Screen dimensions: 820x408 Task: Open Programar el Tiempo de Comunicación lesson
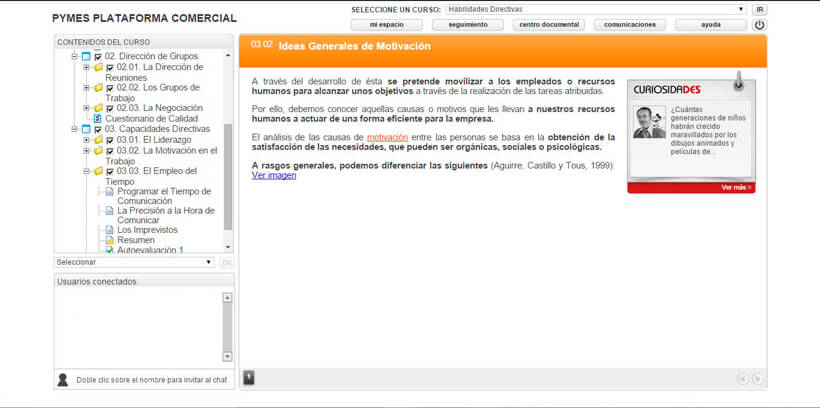pos(164,196)
